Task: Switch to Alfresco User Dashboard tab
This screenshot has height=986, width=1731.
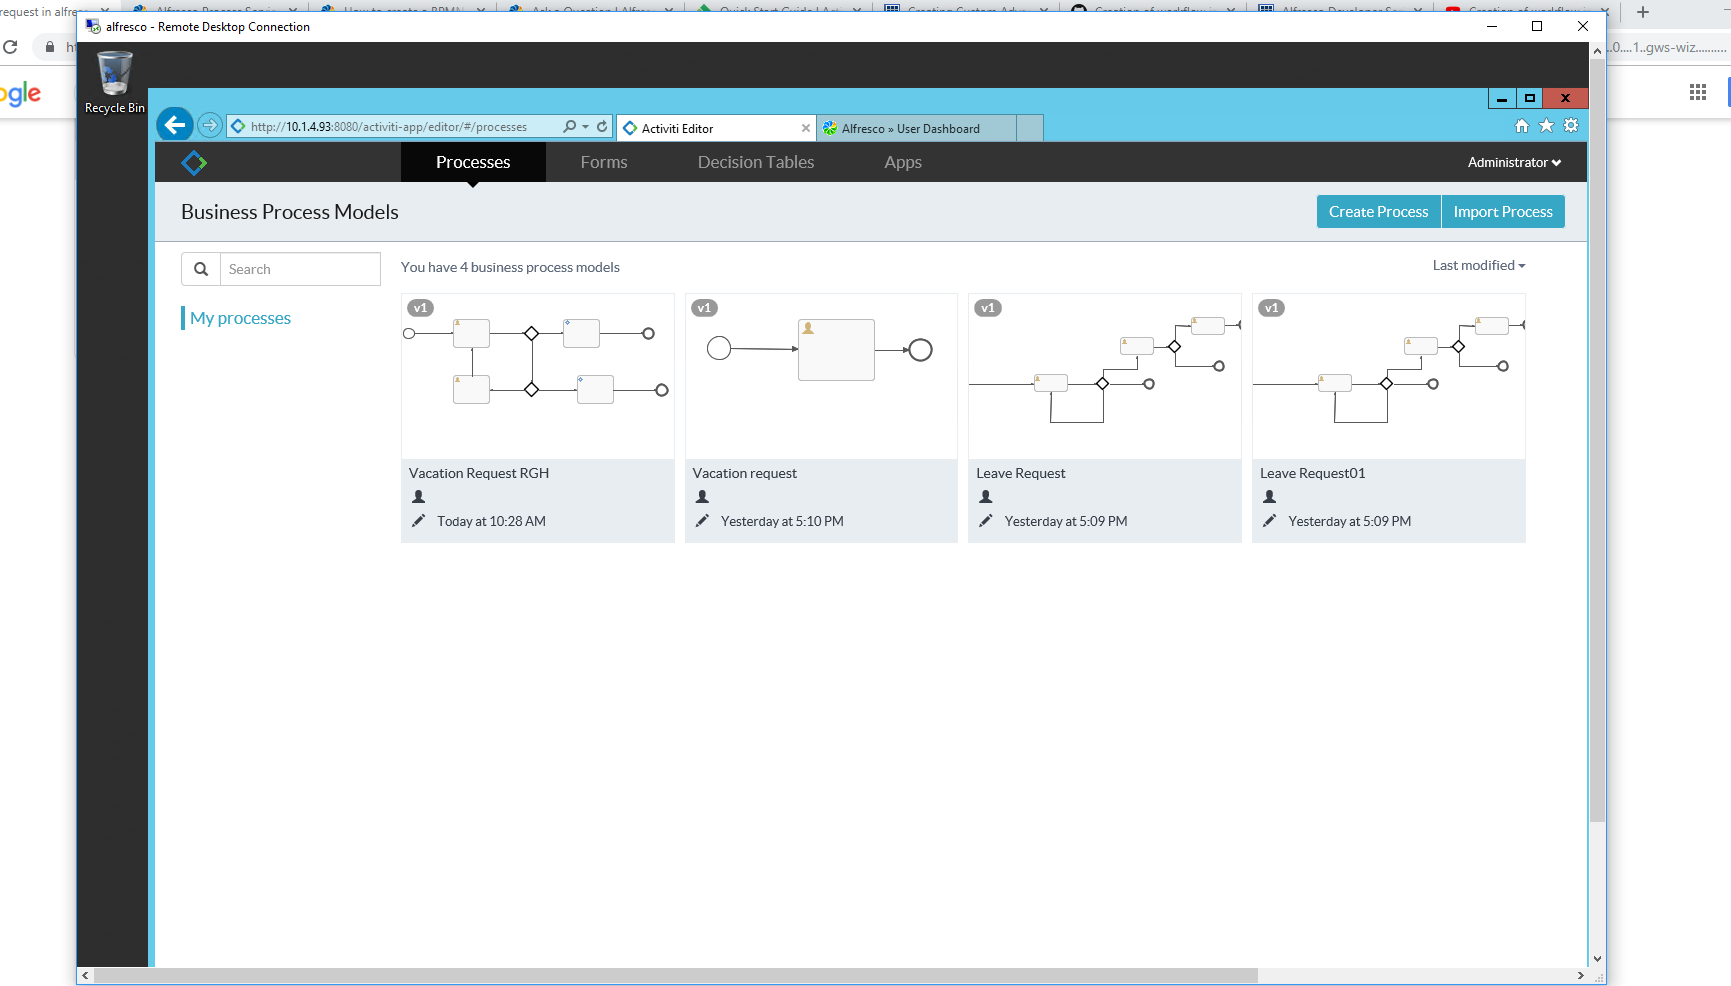Action: [x=917, y=128]
